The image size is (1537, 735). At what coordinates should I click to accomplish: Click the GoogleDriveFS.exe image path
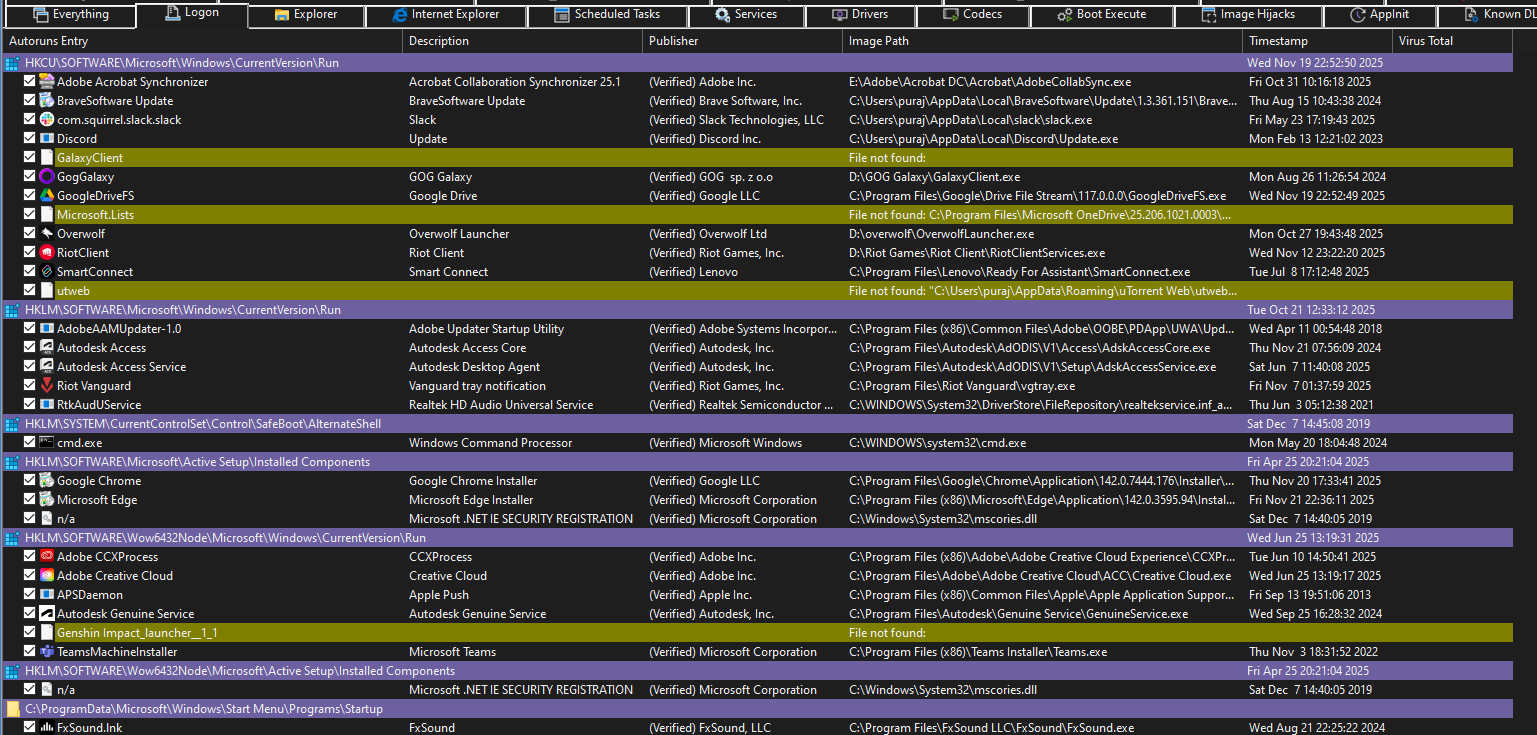(x=1037, y=196)
